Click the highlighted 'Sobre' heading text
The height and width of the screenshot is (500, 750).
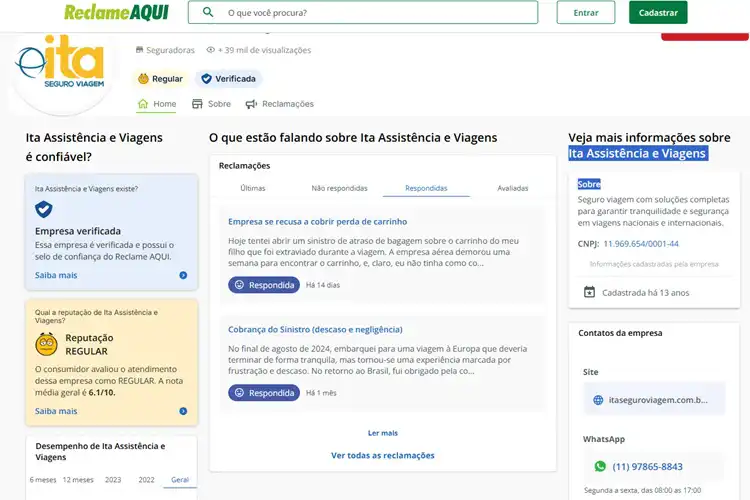tap(589, 184)
